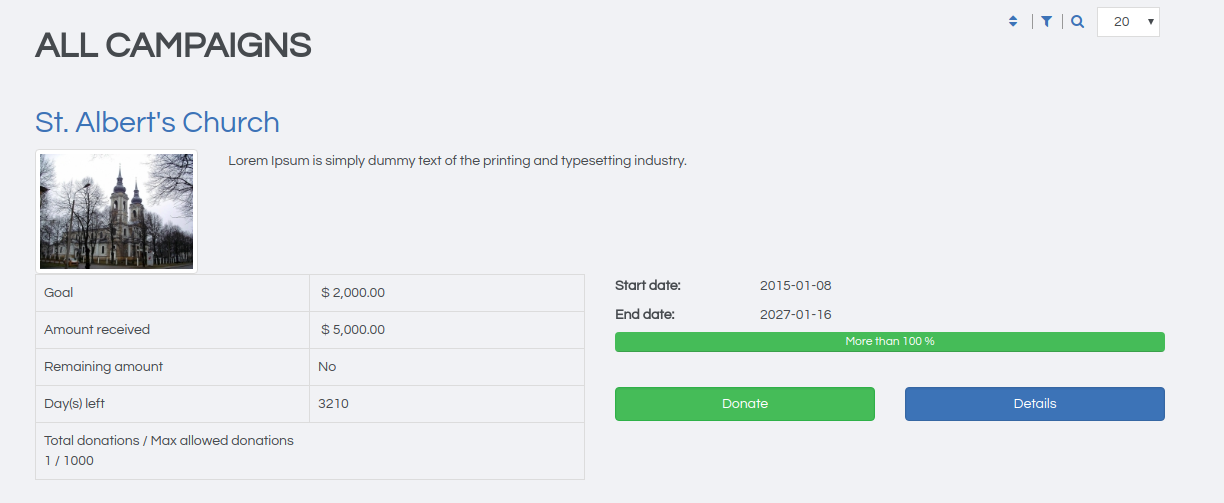Click the $ 2,000.00 goal value

(x=353, y=293)
